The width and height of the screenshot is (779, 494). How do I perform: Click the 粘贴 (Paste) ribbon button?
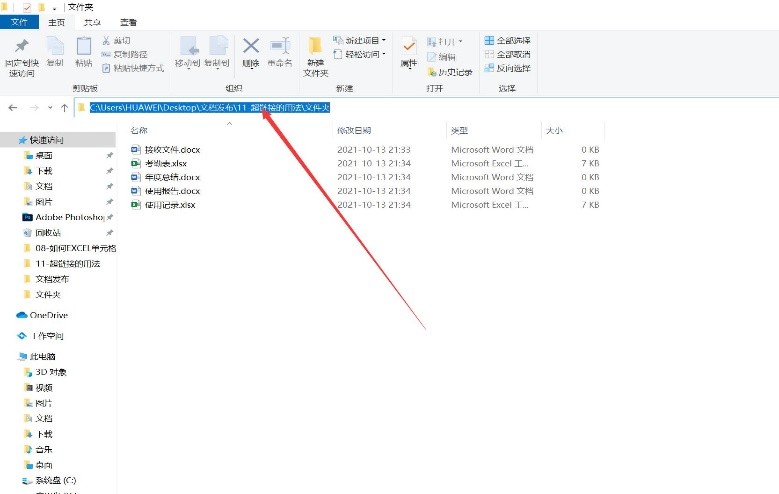[x=83, y=52]
